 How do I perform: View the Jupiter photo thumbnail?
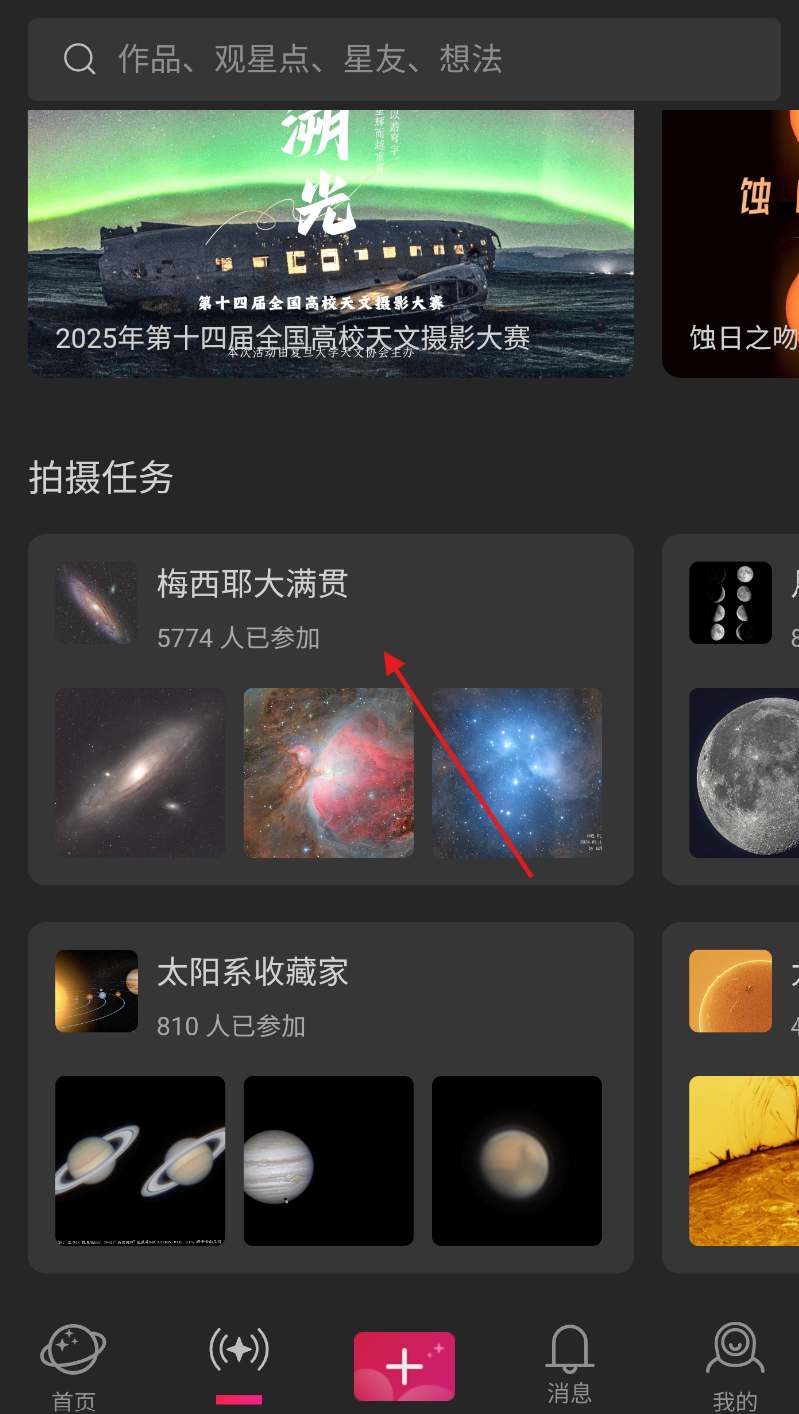click(329, 1161)
